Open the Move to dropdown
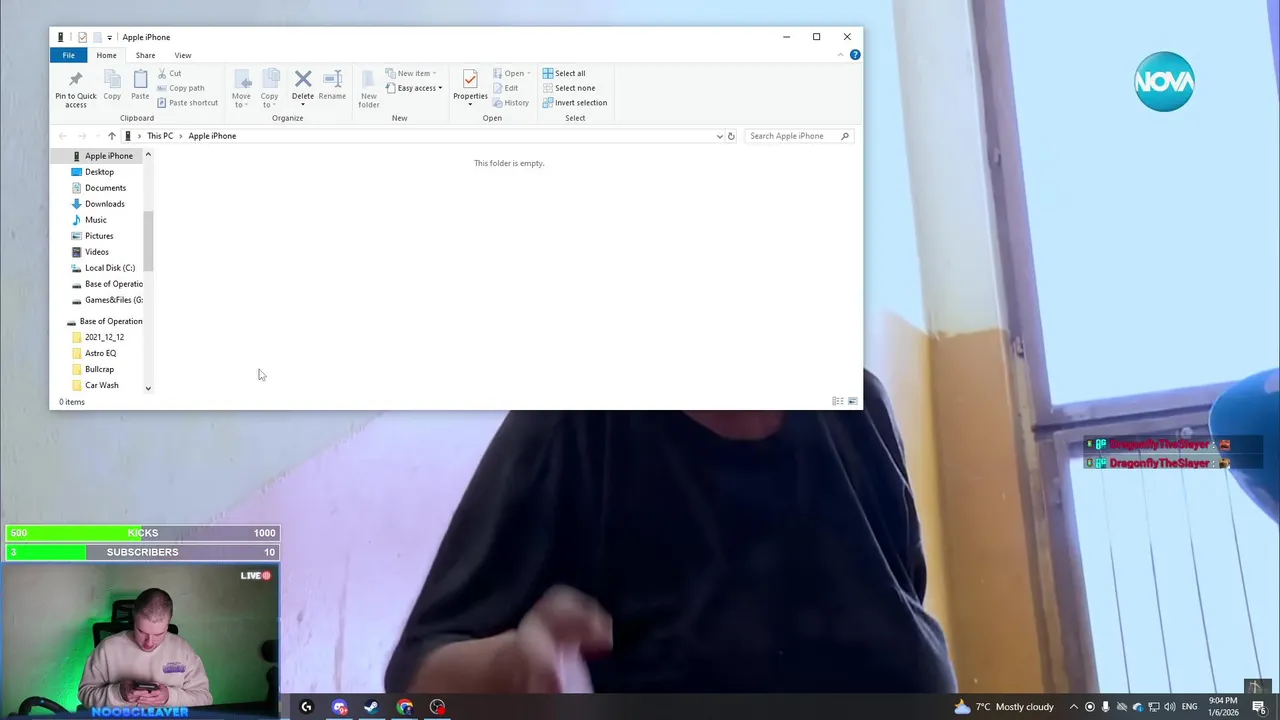 241,88
